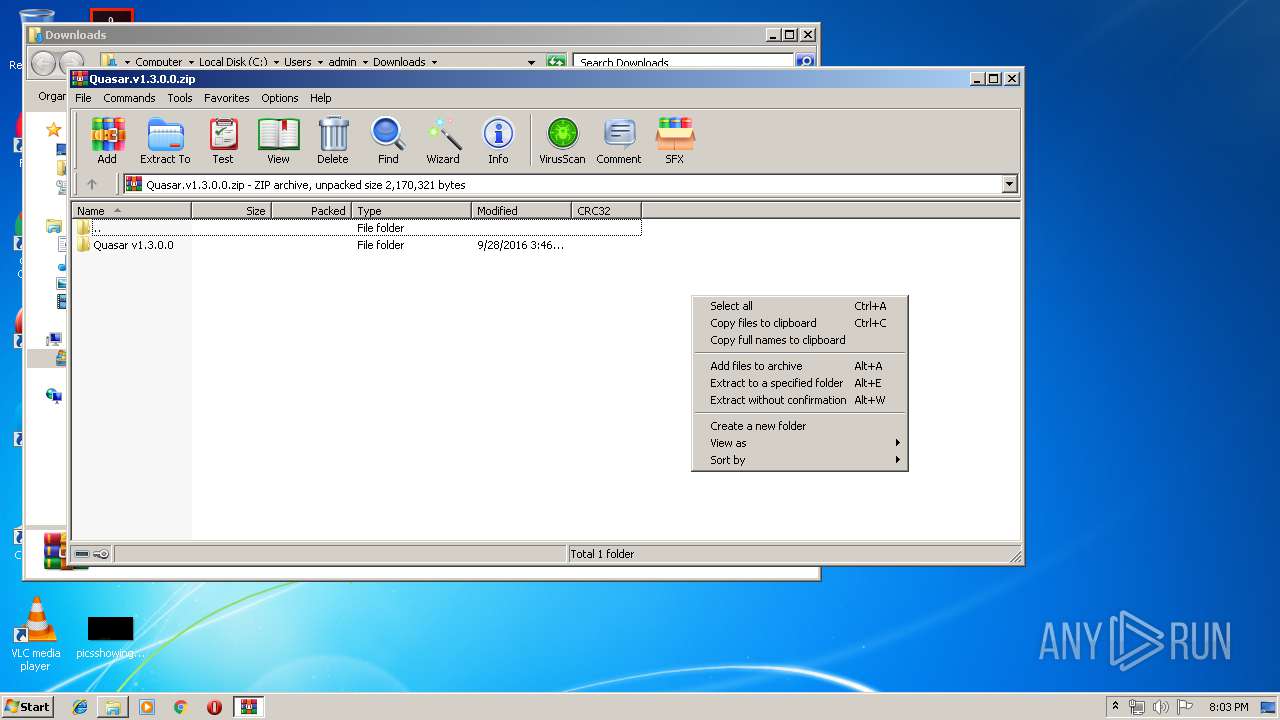Click the Windows Start button
This screenshot has height=720, width=1280.
click(27, 706)
